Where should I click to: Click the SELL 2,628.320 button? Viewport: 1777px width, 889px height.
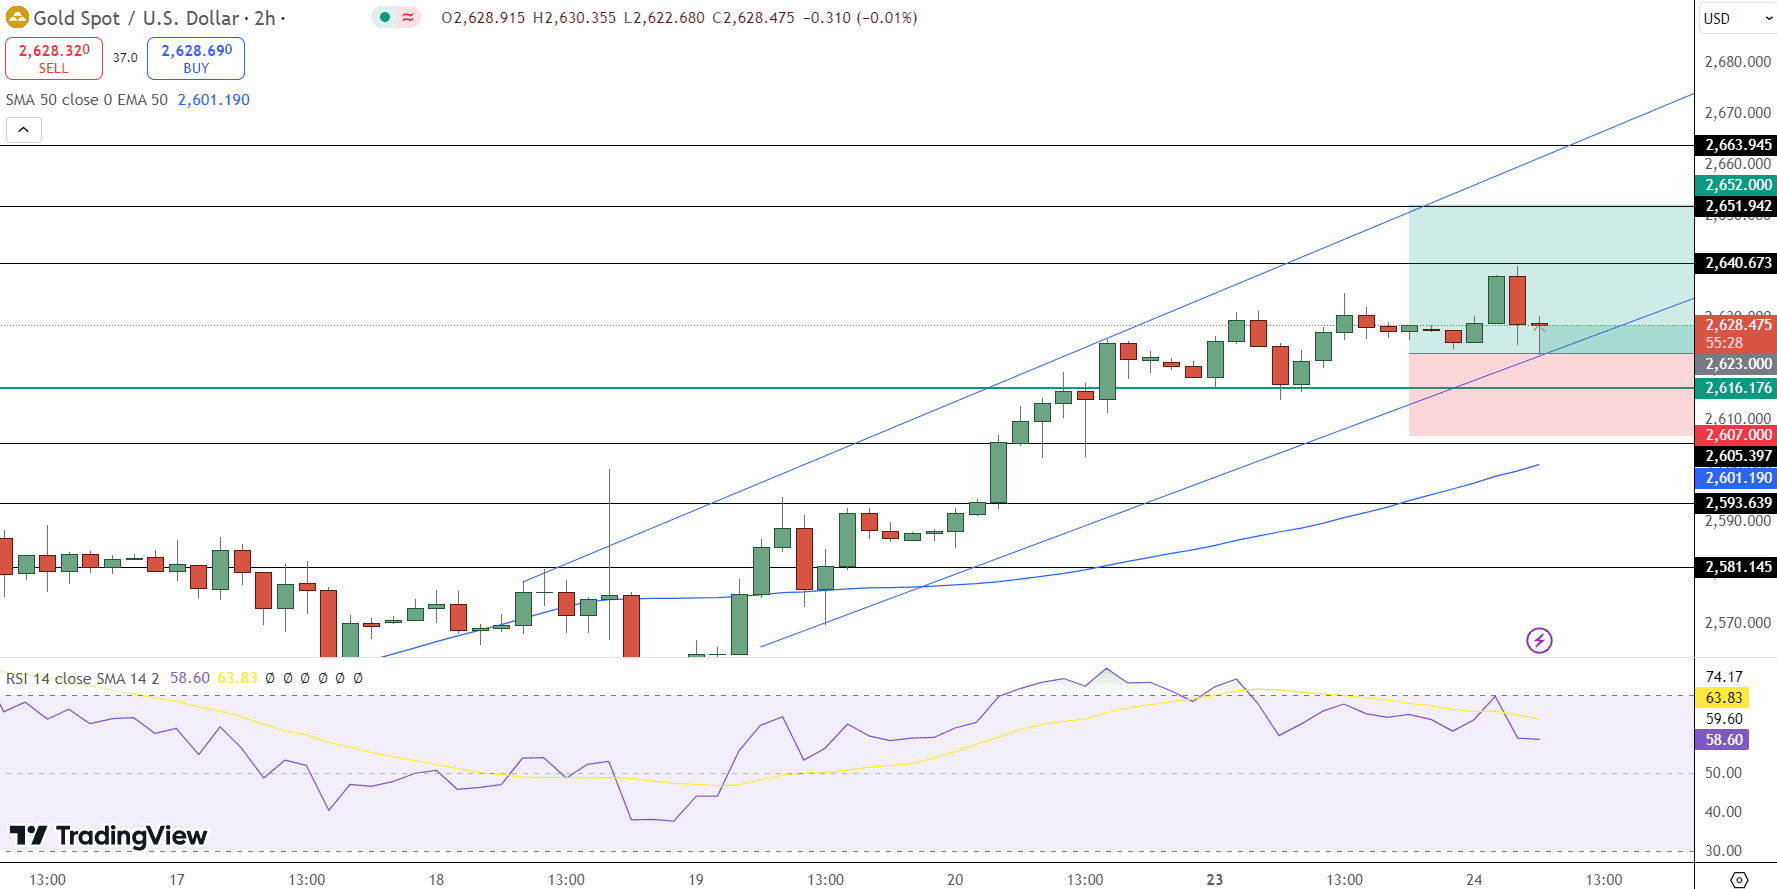[x=54, y=59]
